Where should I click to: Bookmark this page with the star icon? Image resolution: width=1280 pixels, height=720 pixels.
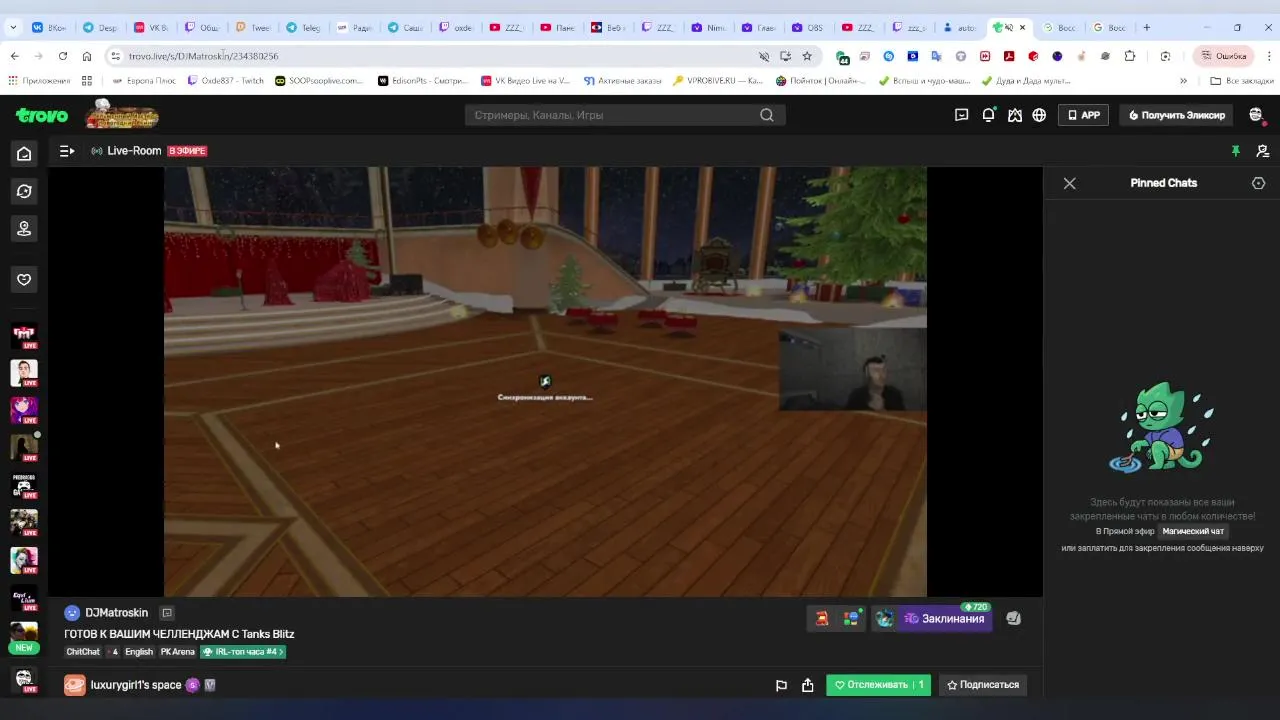807,56
